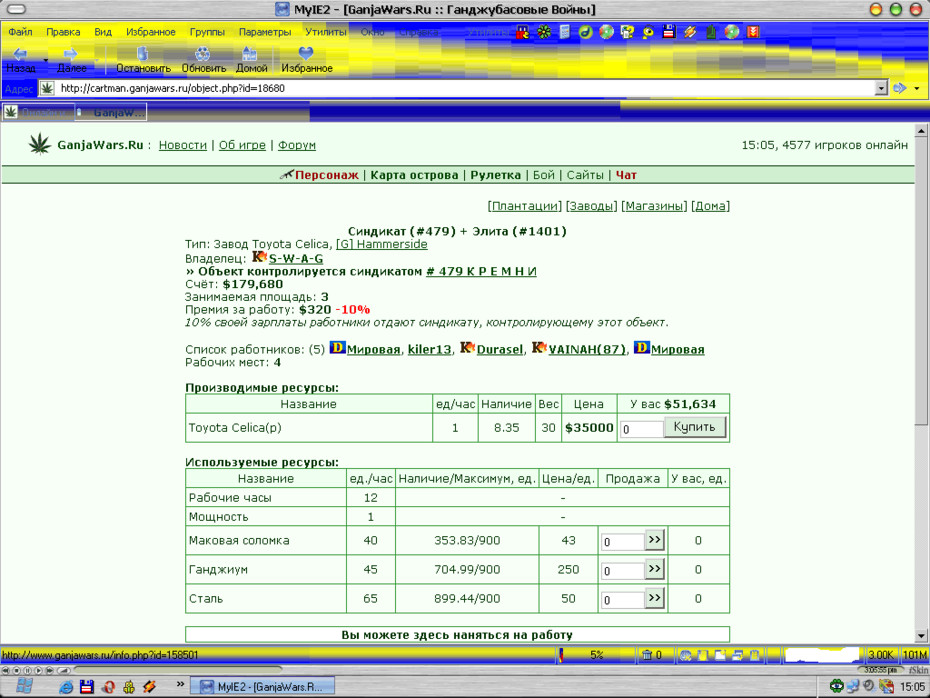Expand the address bar URL dropdown
The image size is (930, 698).
[x=881, y=88]
